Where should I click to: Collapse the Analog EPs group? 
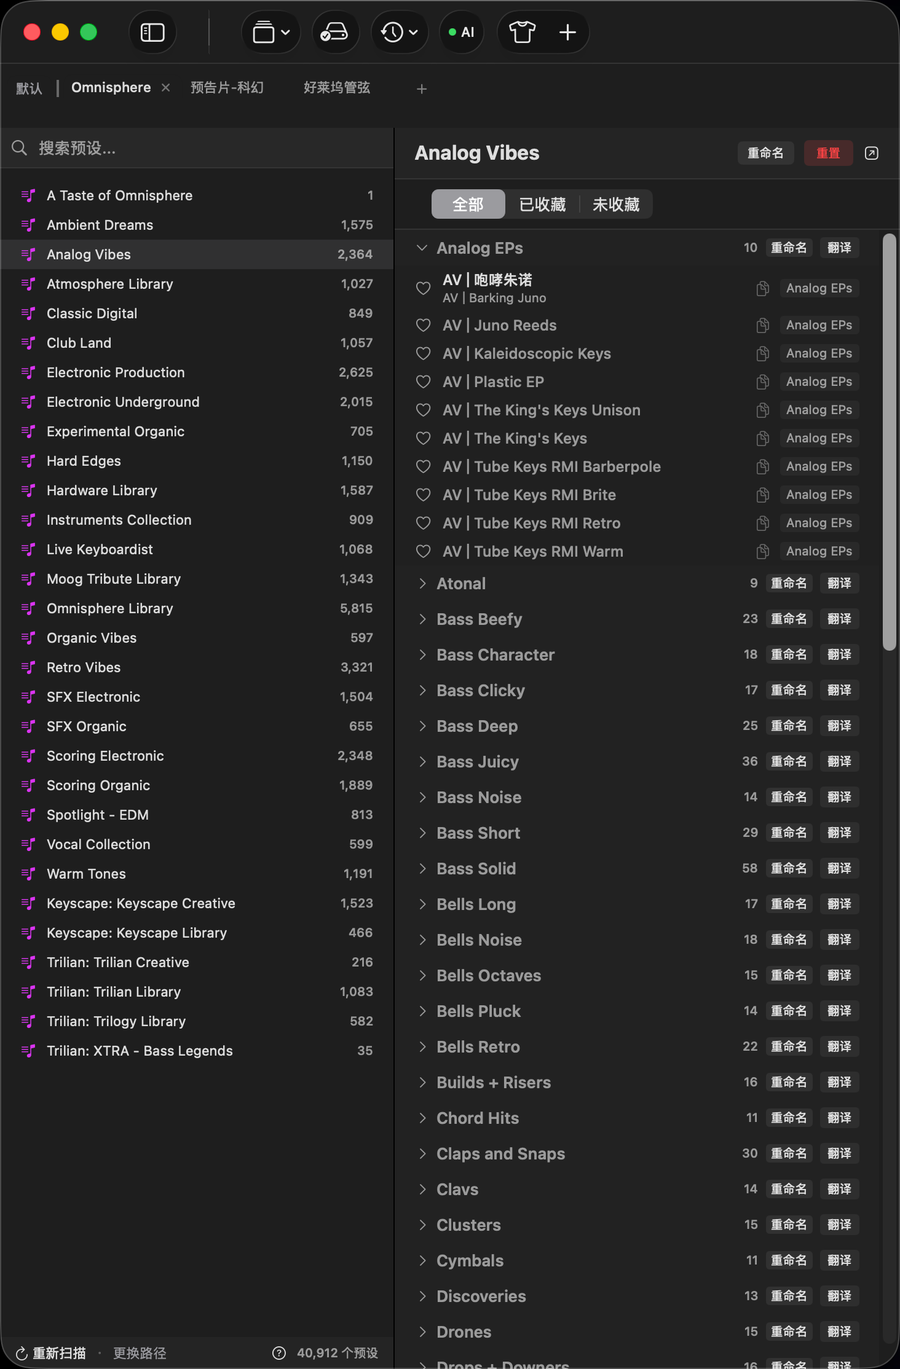point(422,248)
